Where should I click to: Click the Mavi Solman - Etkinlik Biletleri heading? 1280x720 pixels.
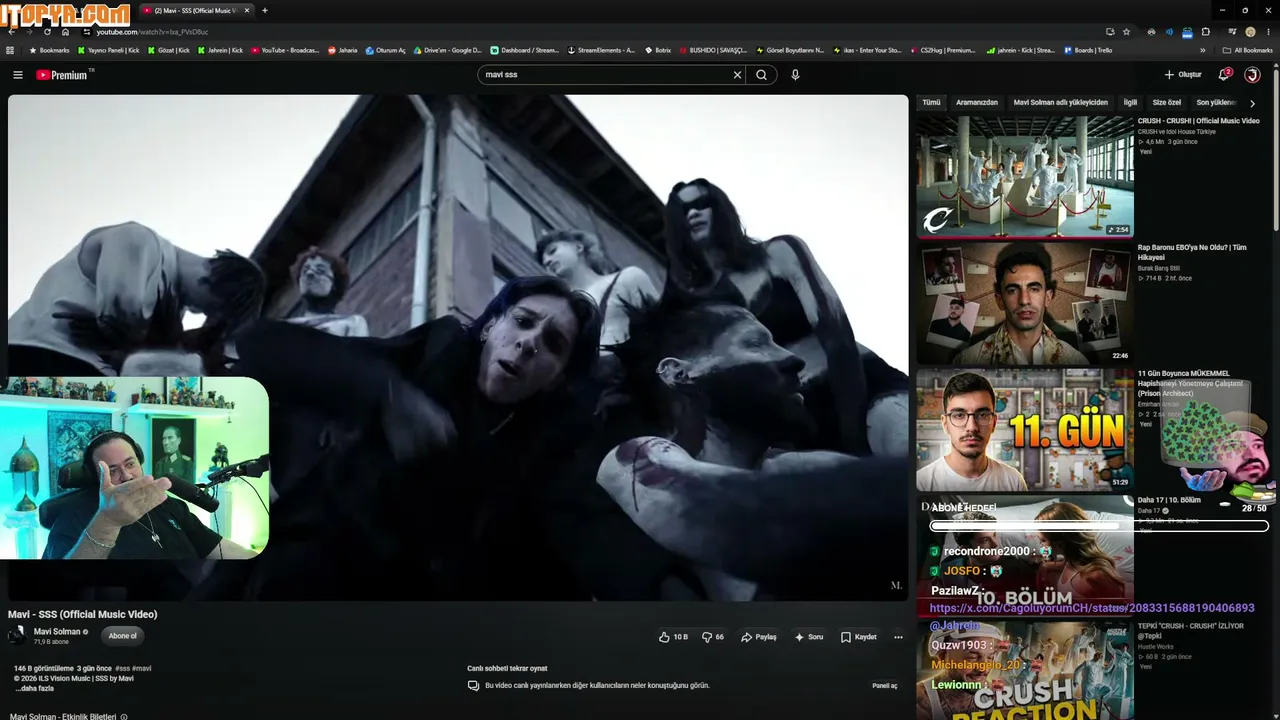[62, 716]
